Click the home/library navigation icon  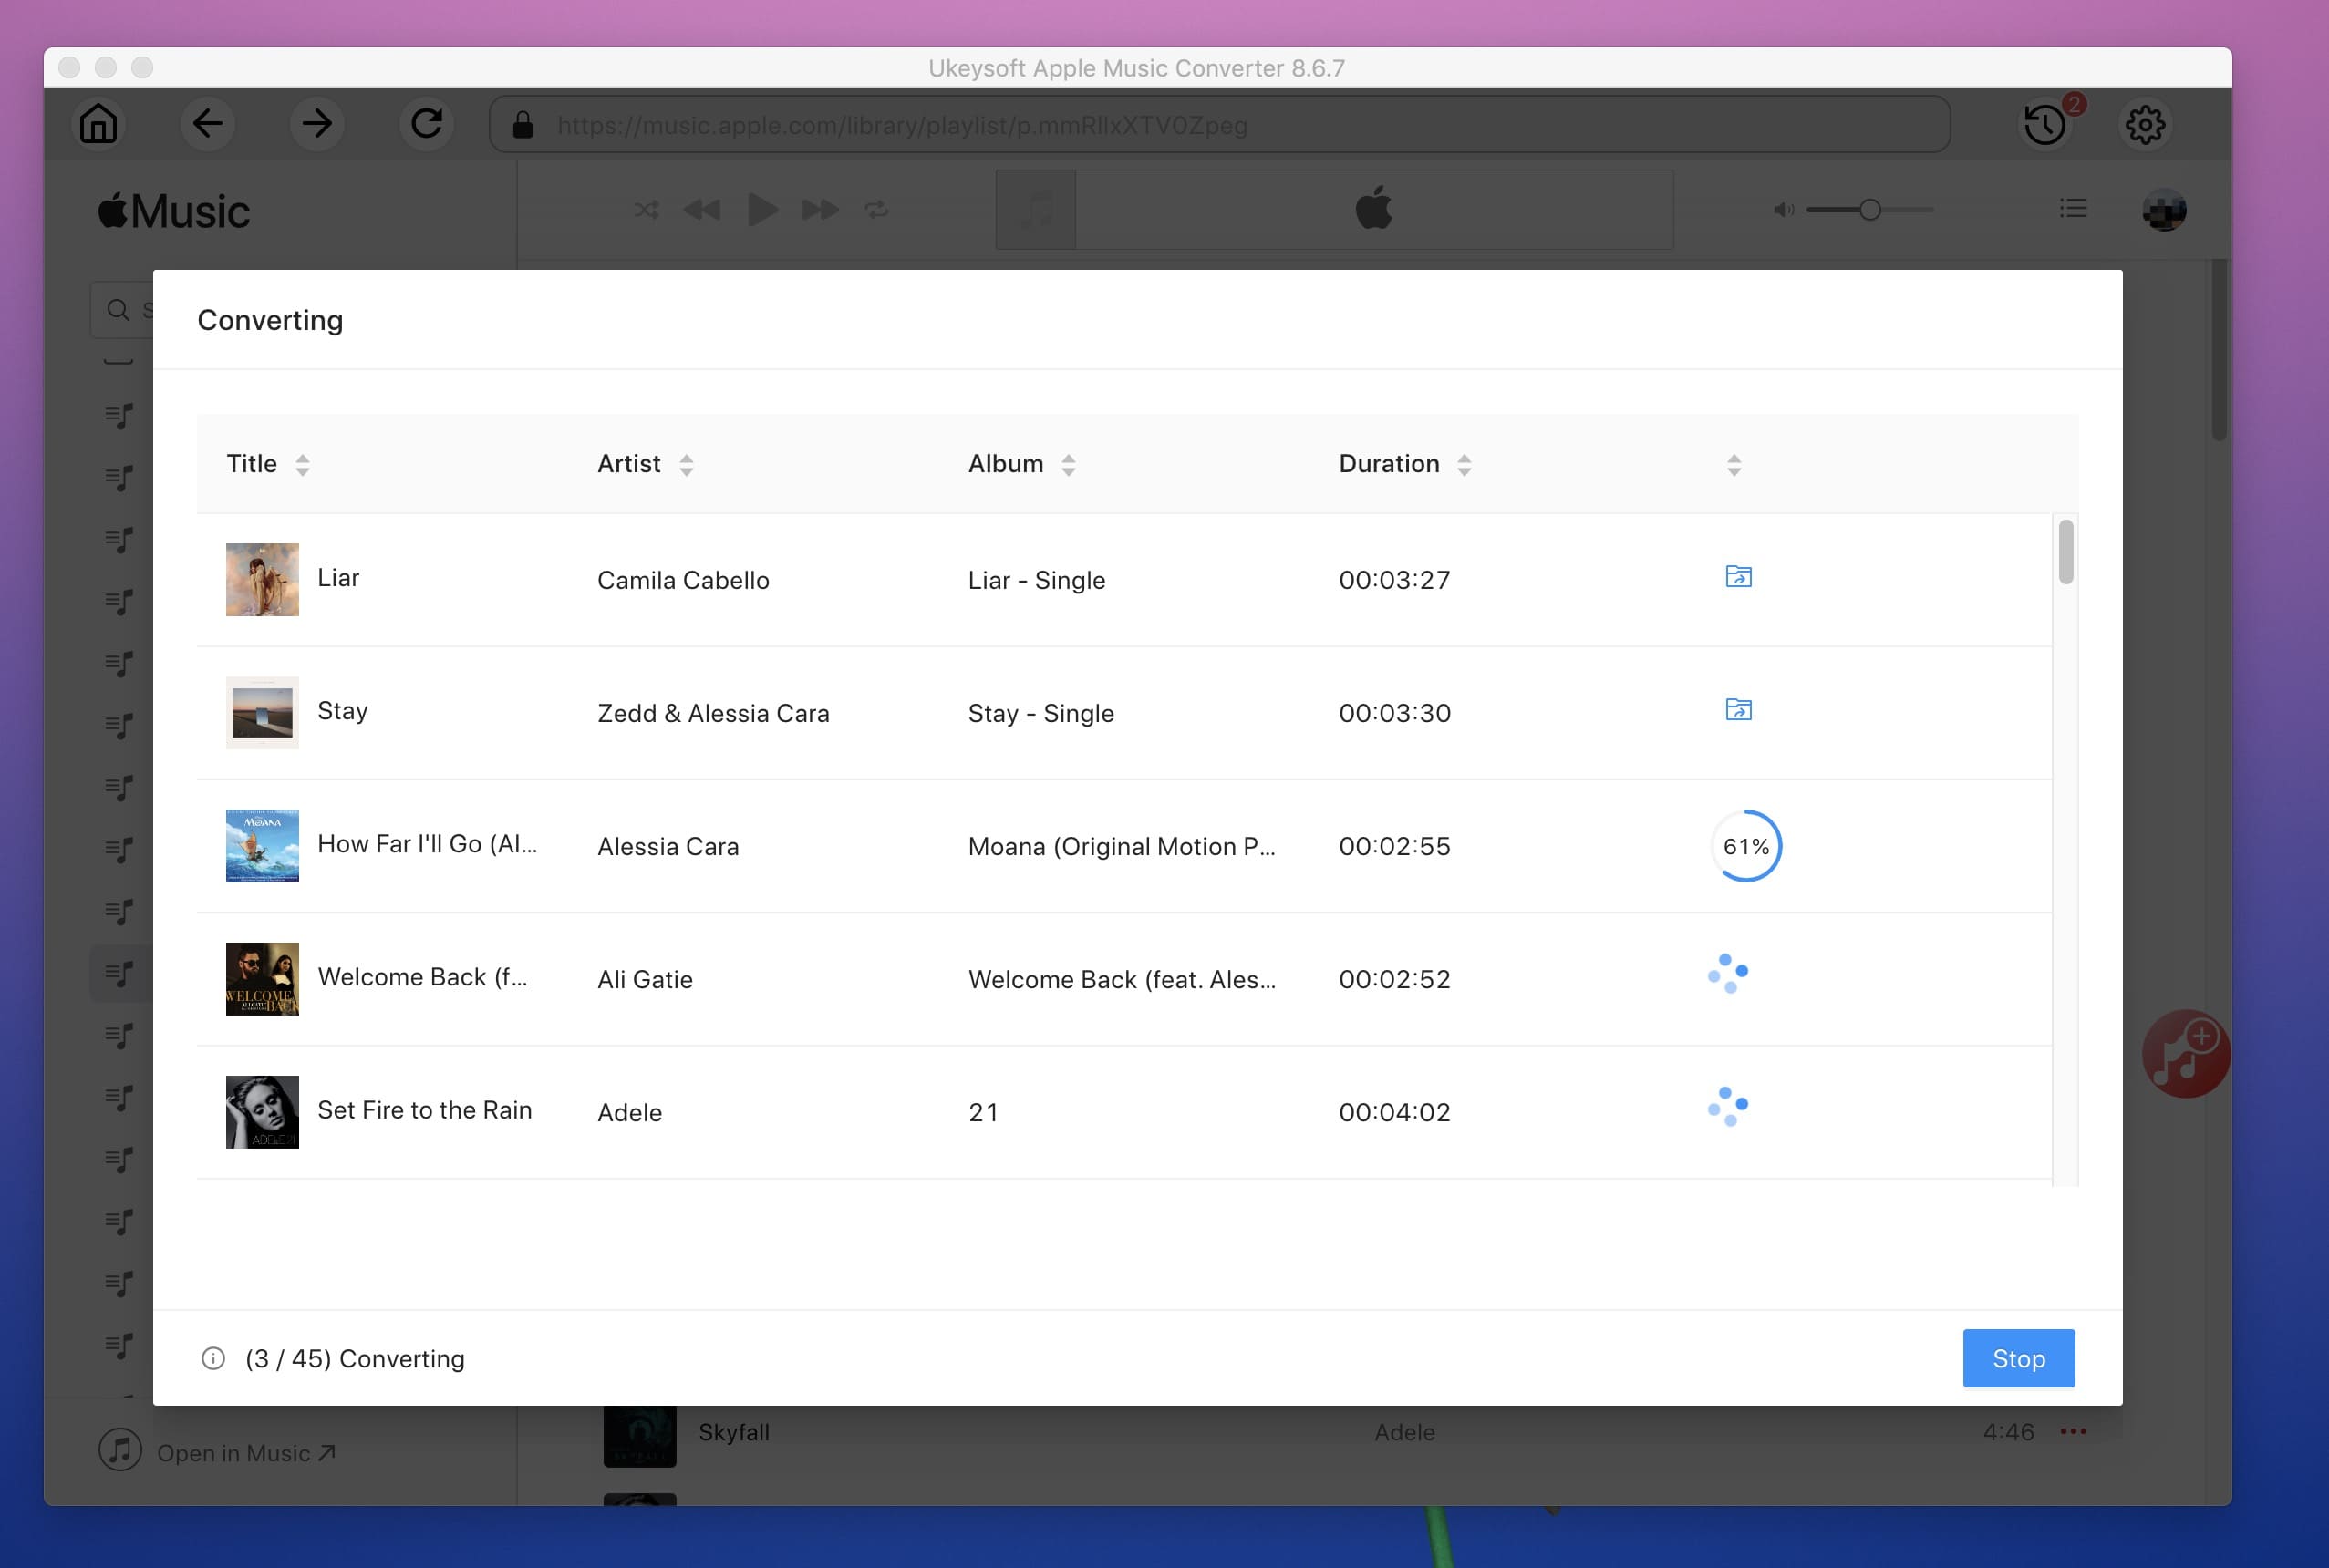(x=97, y=122)
